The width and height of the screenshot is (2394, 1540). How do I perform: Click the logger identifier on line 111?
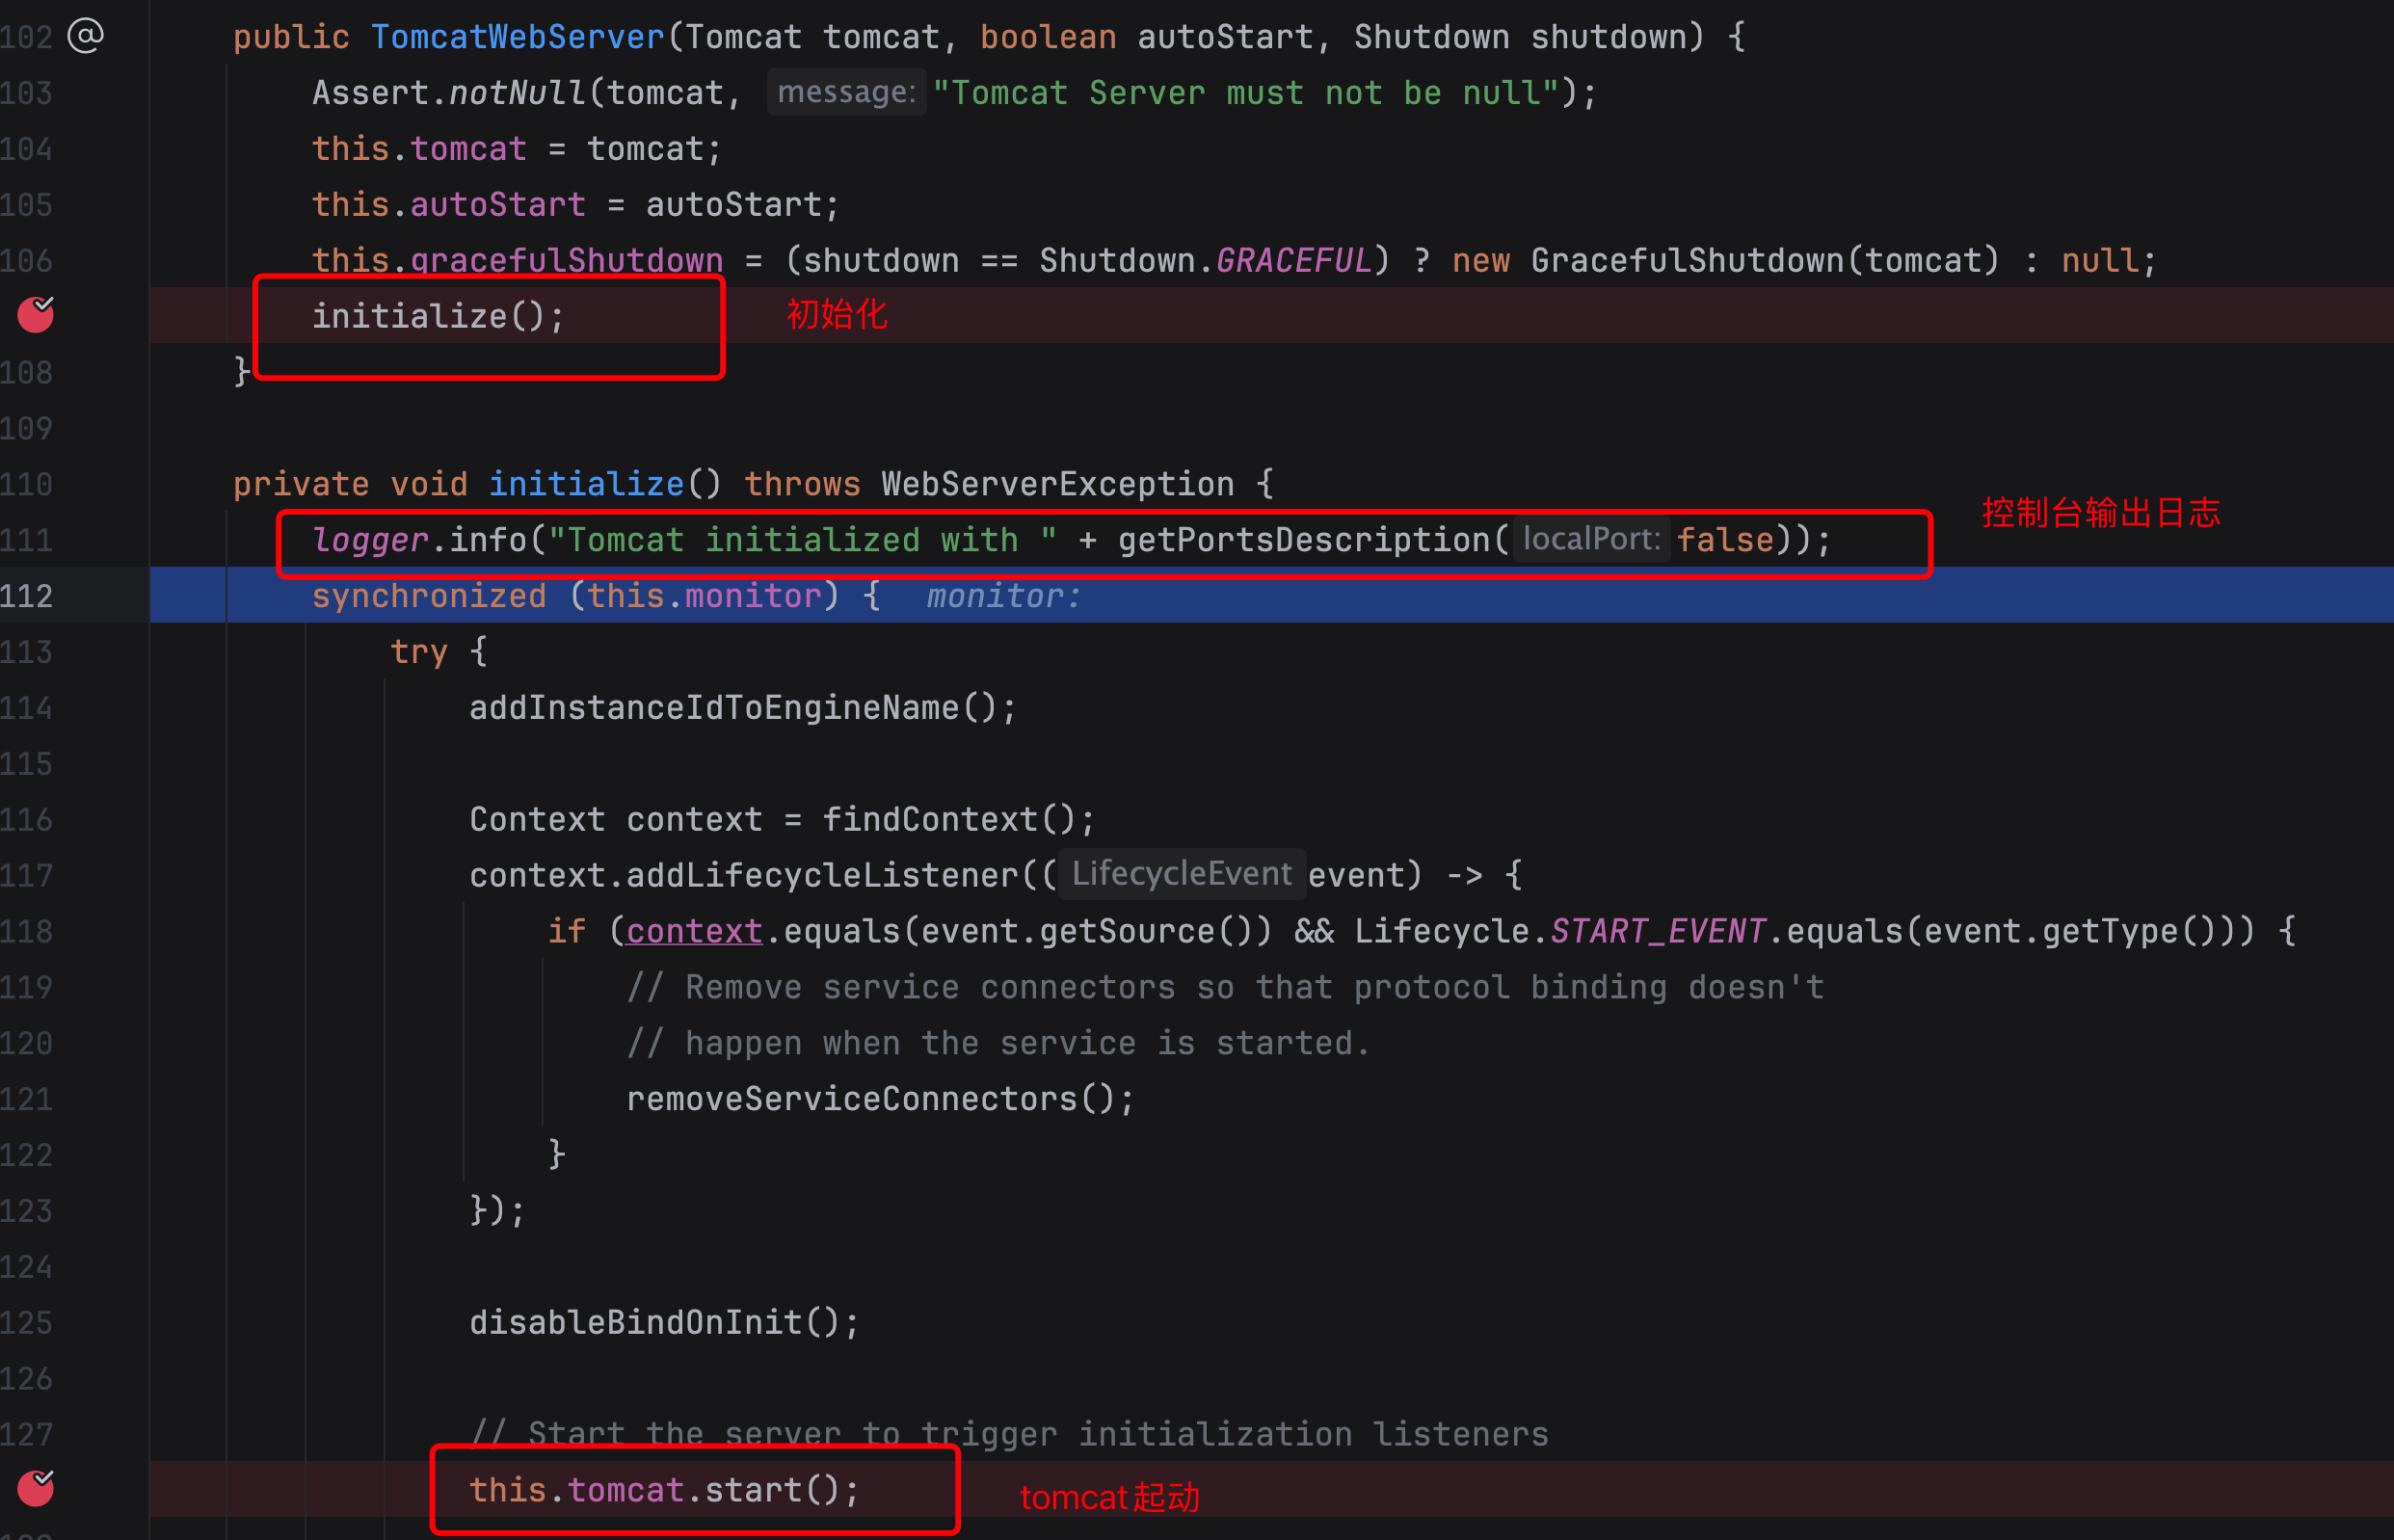point(370,540)
